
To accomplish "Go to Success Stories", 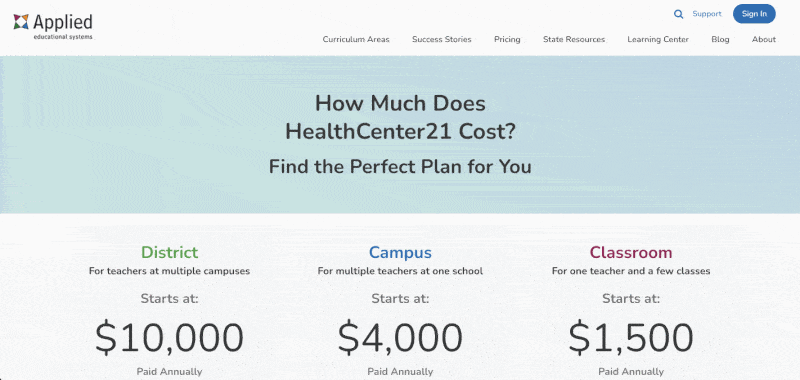I will click(x=441, y=39).
